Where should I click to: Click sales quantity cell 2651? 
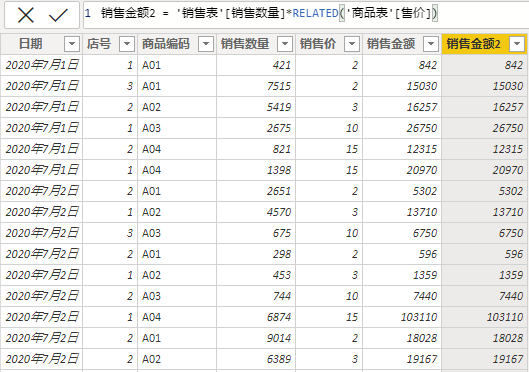(256, 191)
